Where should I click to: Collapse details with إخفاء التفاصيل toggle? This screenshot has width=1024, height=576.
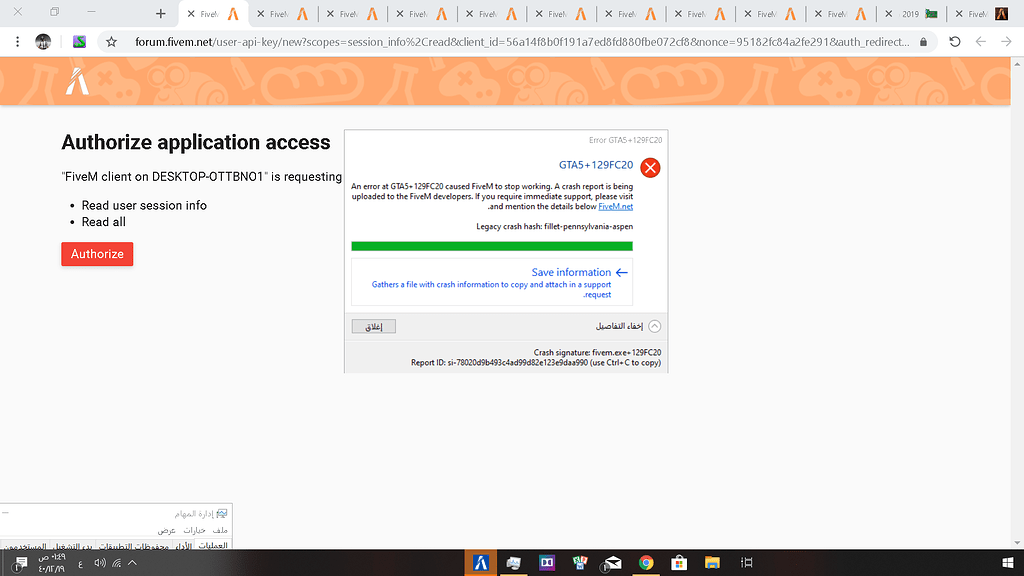coord(628,326)
